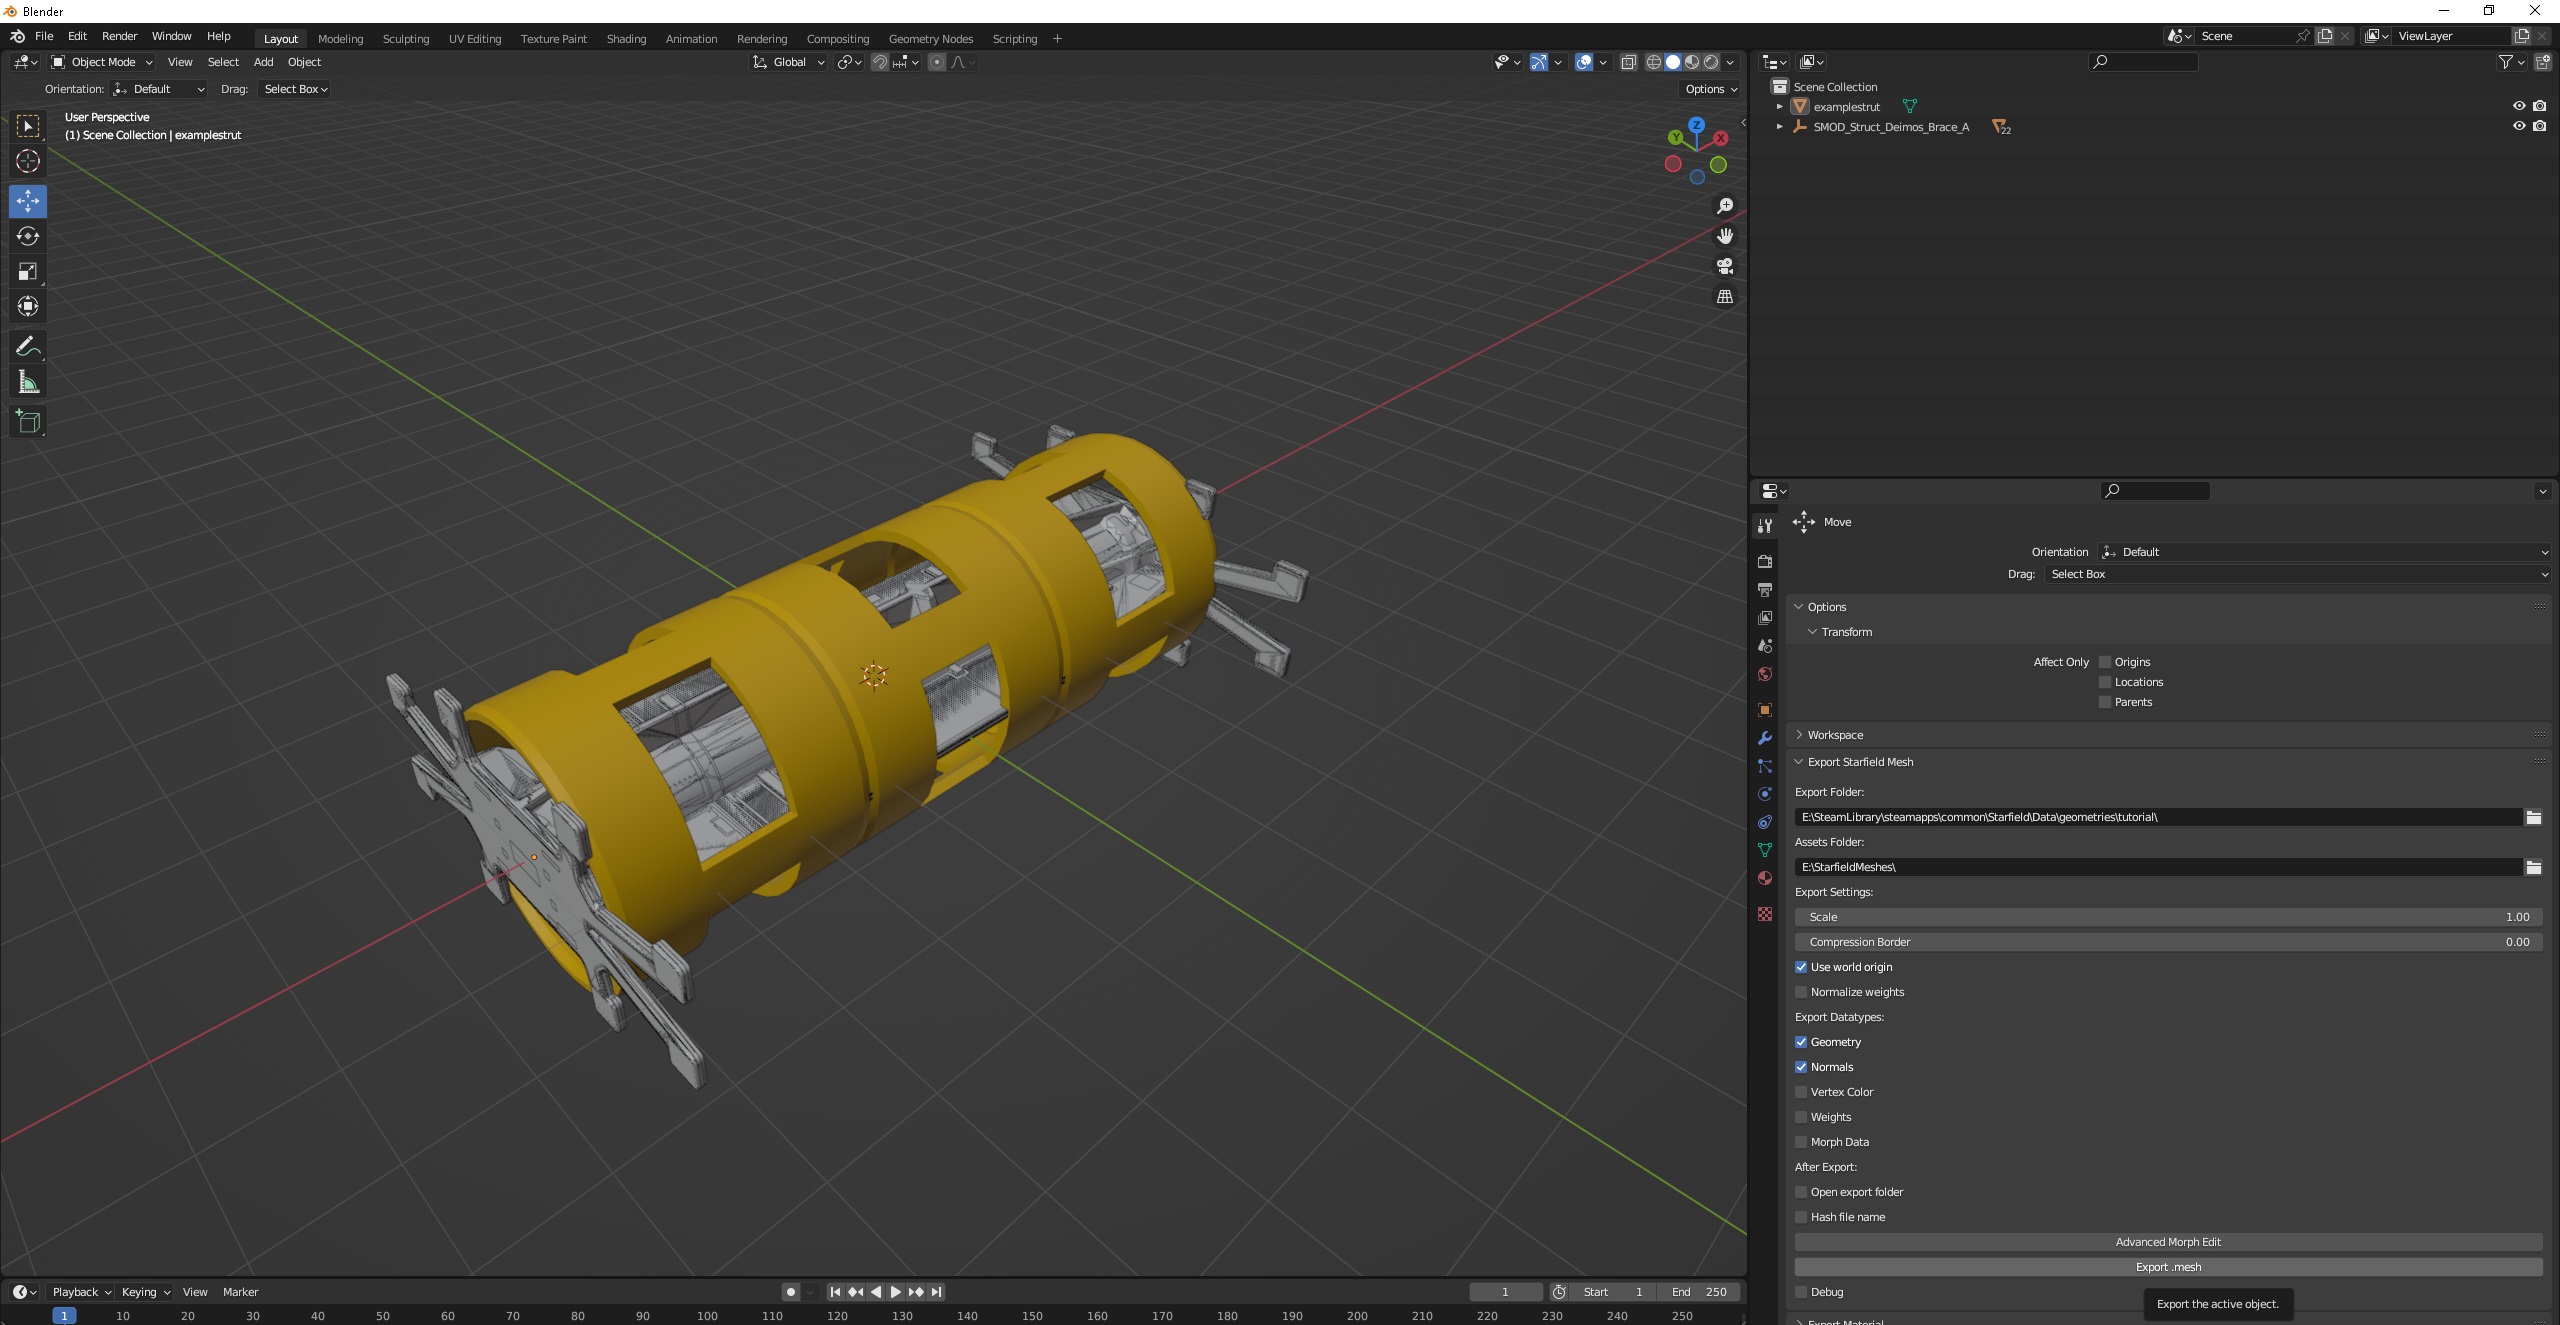Uncheck Geometry export datatype
2560x1325 pixels.
point(1801,1042)
